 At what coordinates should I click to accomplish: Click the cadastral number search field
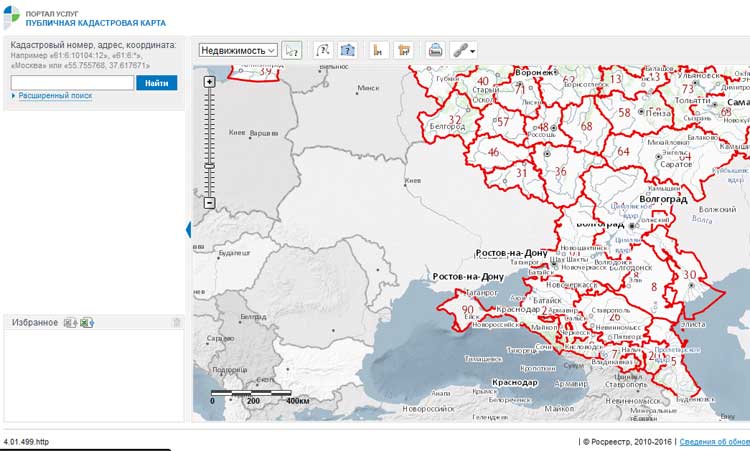[72, 83]
